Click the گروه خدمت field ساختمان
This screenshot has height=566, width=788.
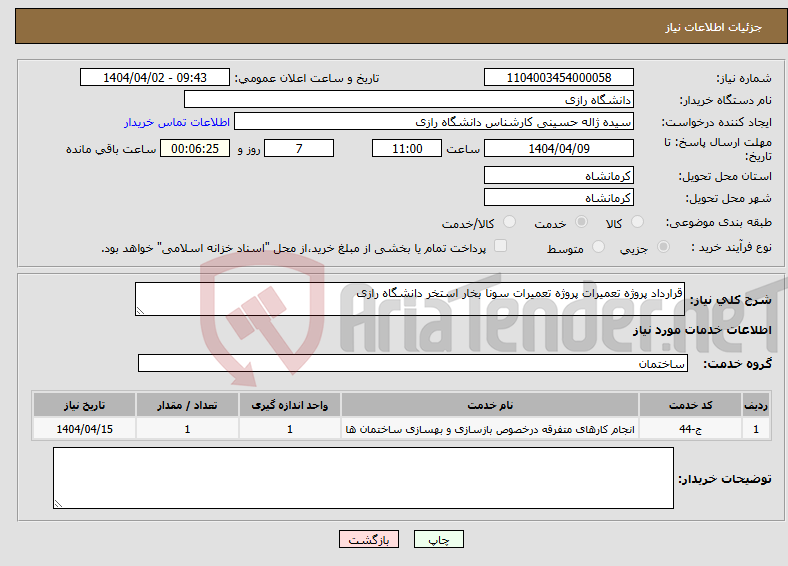coord(413,363)
